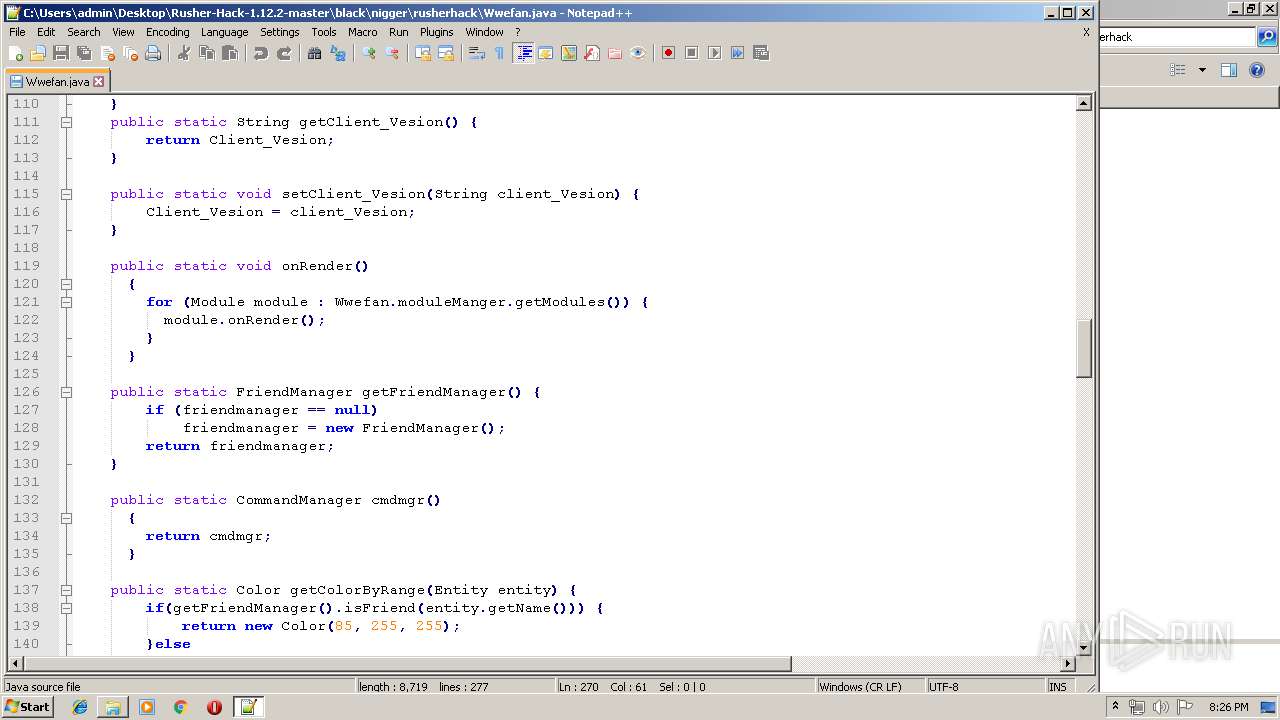
Task: Open the Plugins menu
Action: 436,32
